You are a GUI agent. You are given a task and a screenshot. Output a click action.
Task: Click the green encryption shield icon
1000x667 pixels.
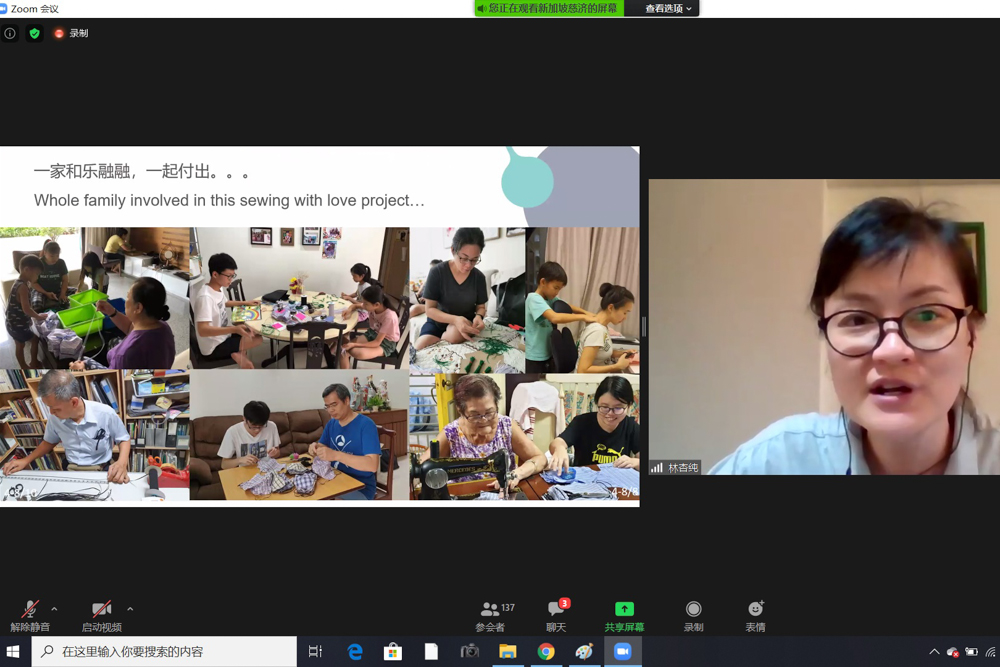(x=34, y=33)
